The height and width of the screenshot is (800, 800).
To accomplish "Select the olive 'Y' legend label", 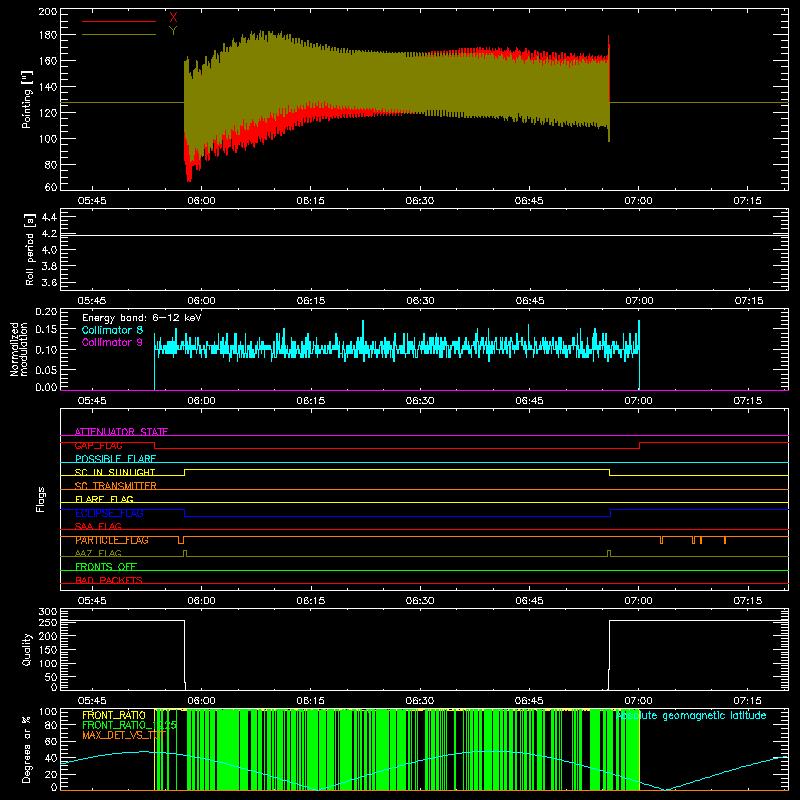I will point(173,31).
